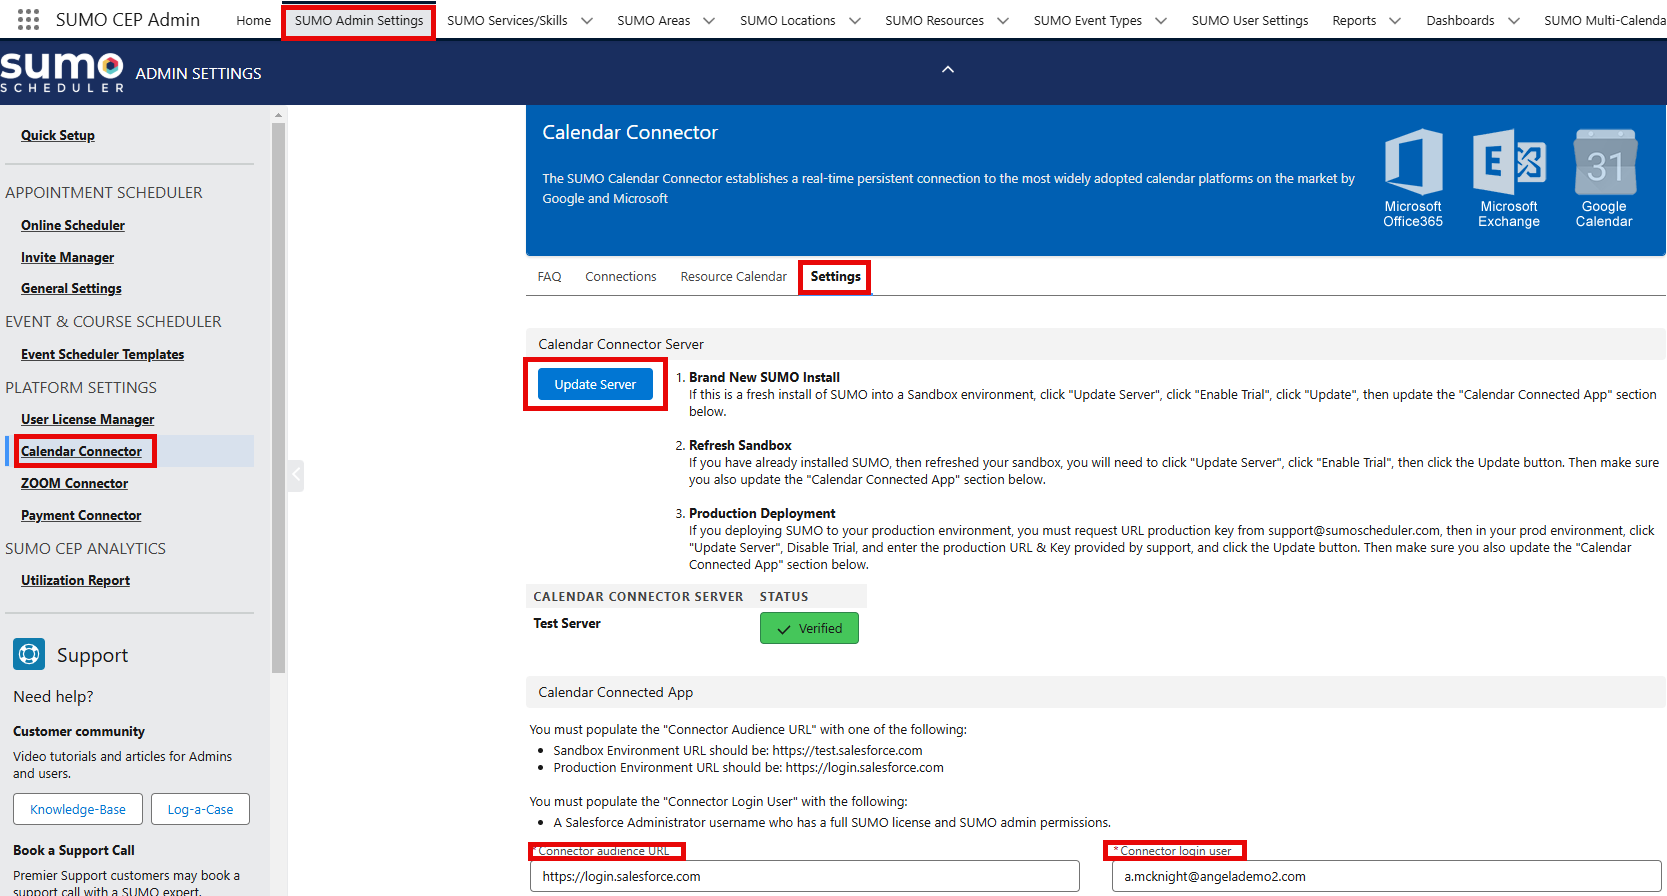The height and width of the screenshot is (896, 1667).
Task: Open the SUMO Locations dropdown arrow
Action: tap(855, 21)
